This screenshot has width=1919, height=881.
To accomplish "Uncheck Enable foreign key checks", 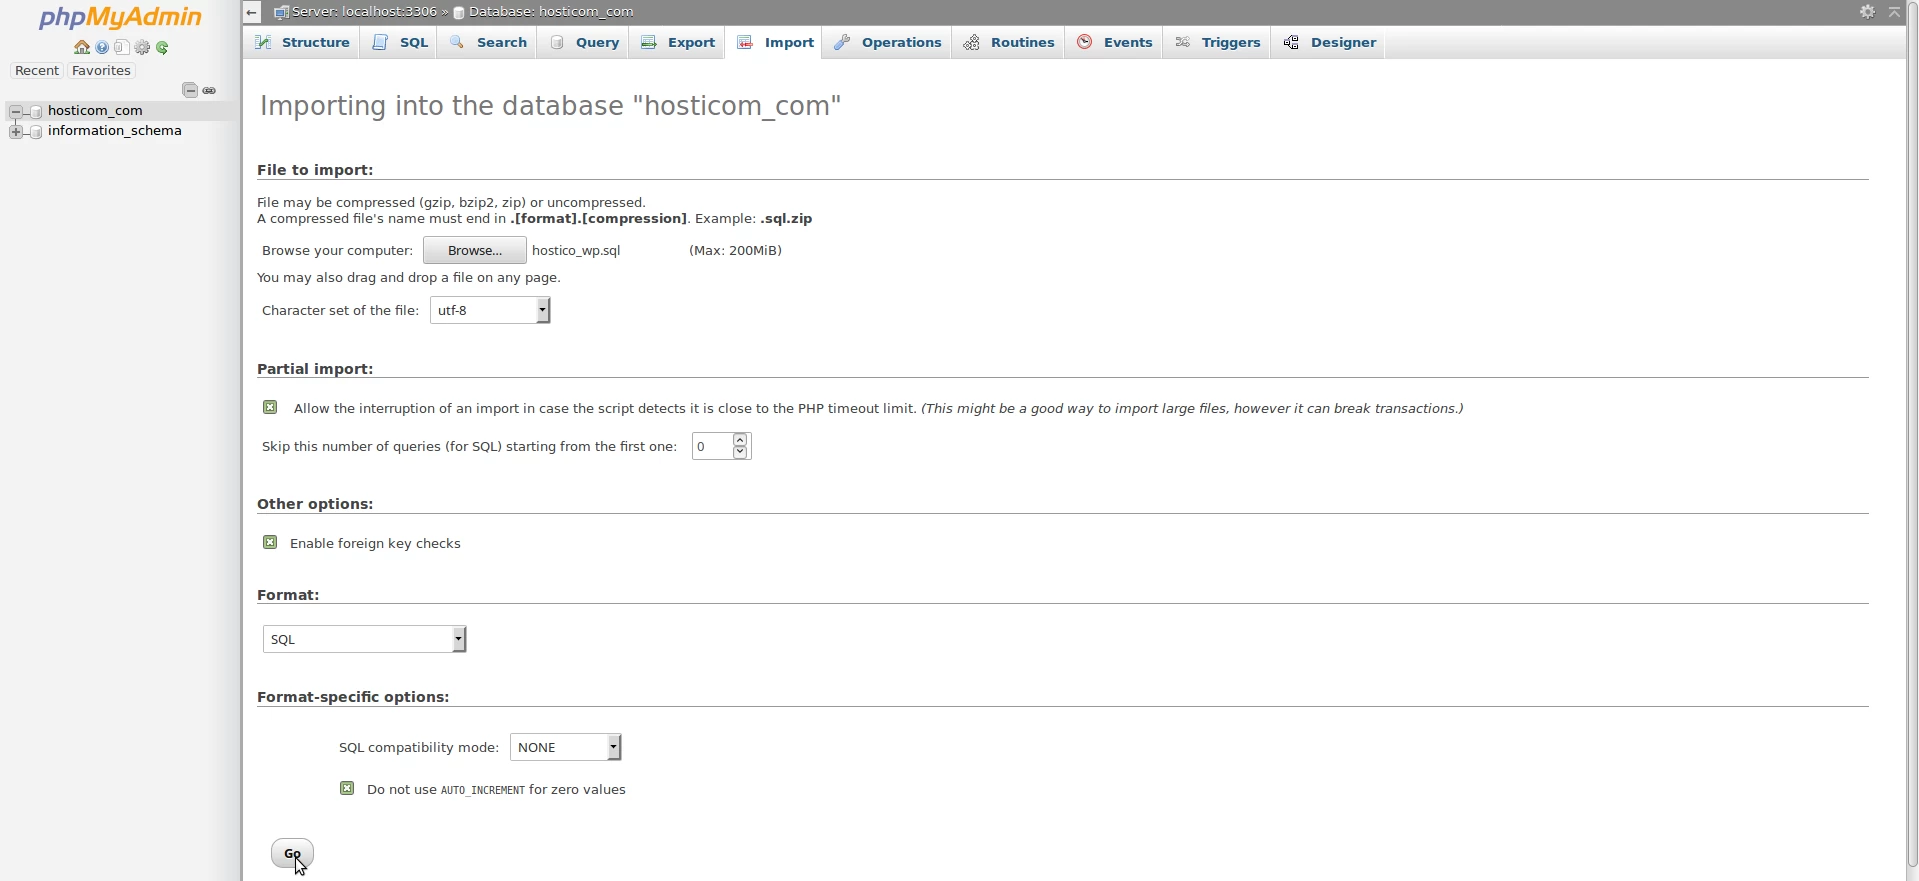I will (x=270, y=542).
